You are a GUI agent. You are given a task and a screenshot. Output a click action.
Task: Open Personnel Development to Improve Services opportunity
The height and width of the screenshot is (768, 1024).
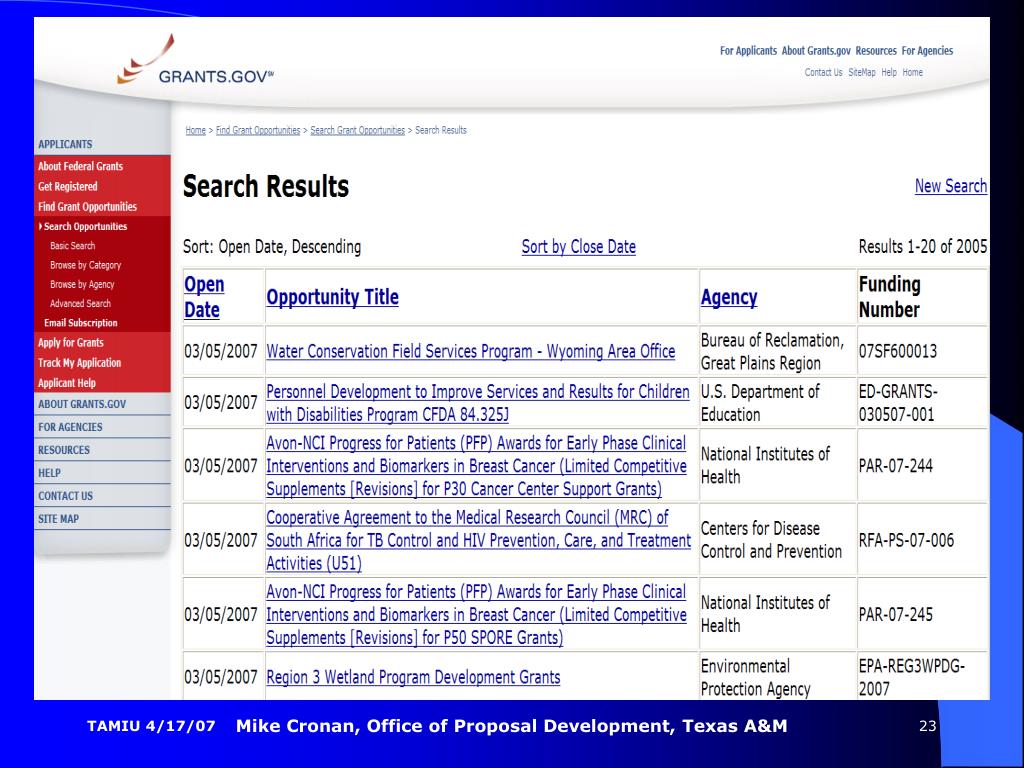(477, 403)
